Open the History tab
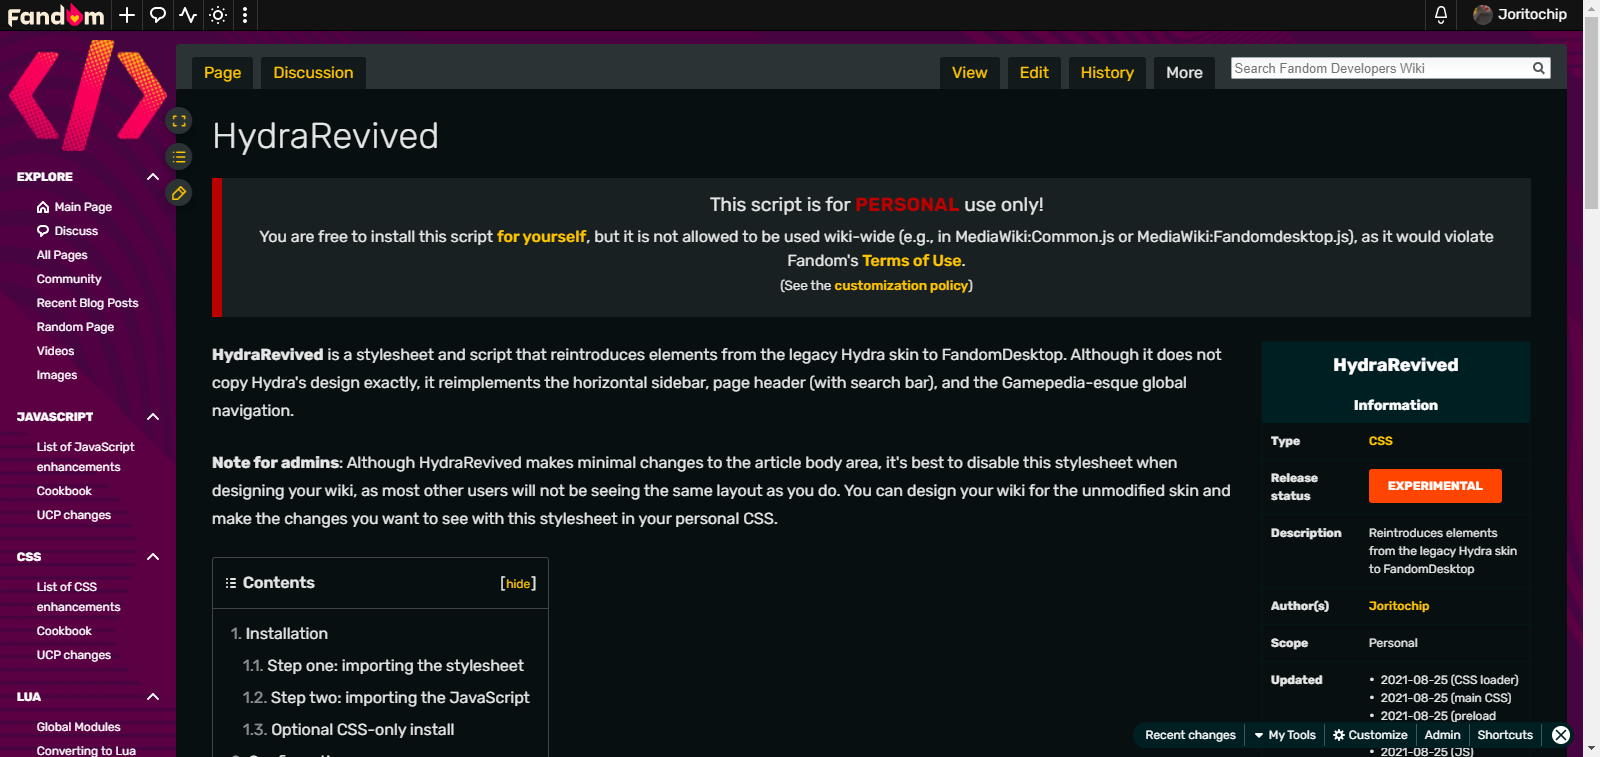 point(1107,73)
